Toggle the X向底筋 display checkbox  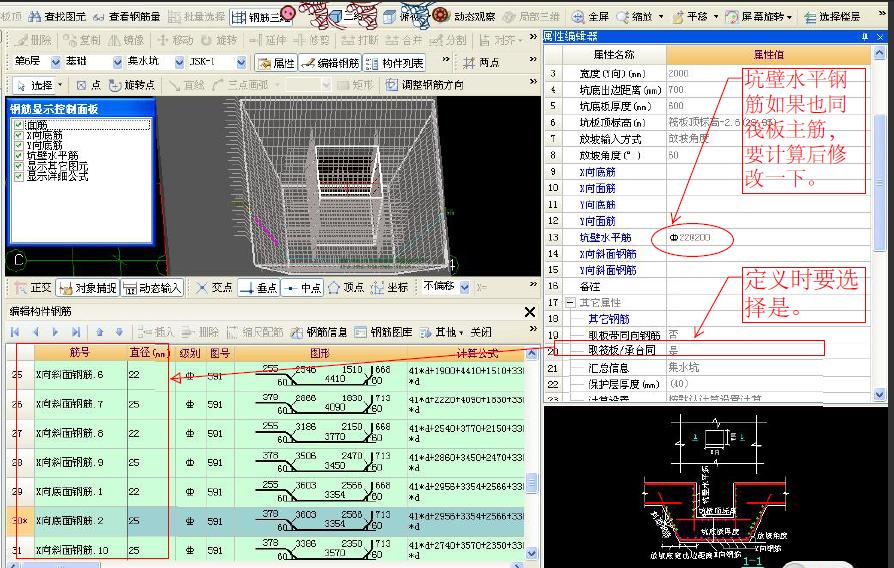[x=19, y=135]
